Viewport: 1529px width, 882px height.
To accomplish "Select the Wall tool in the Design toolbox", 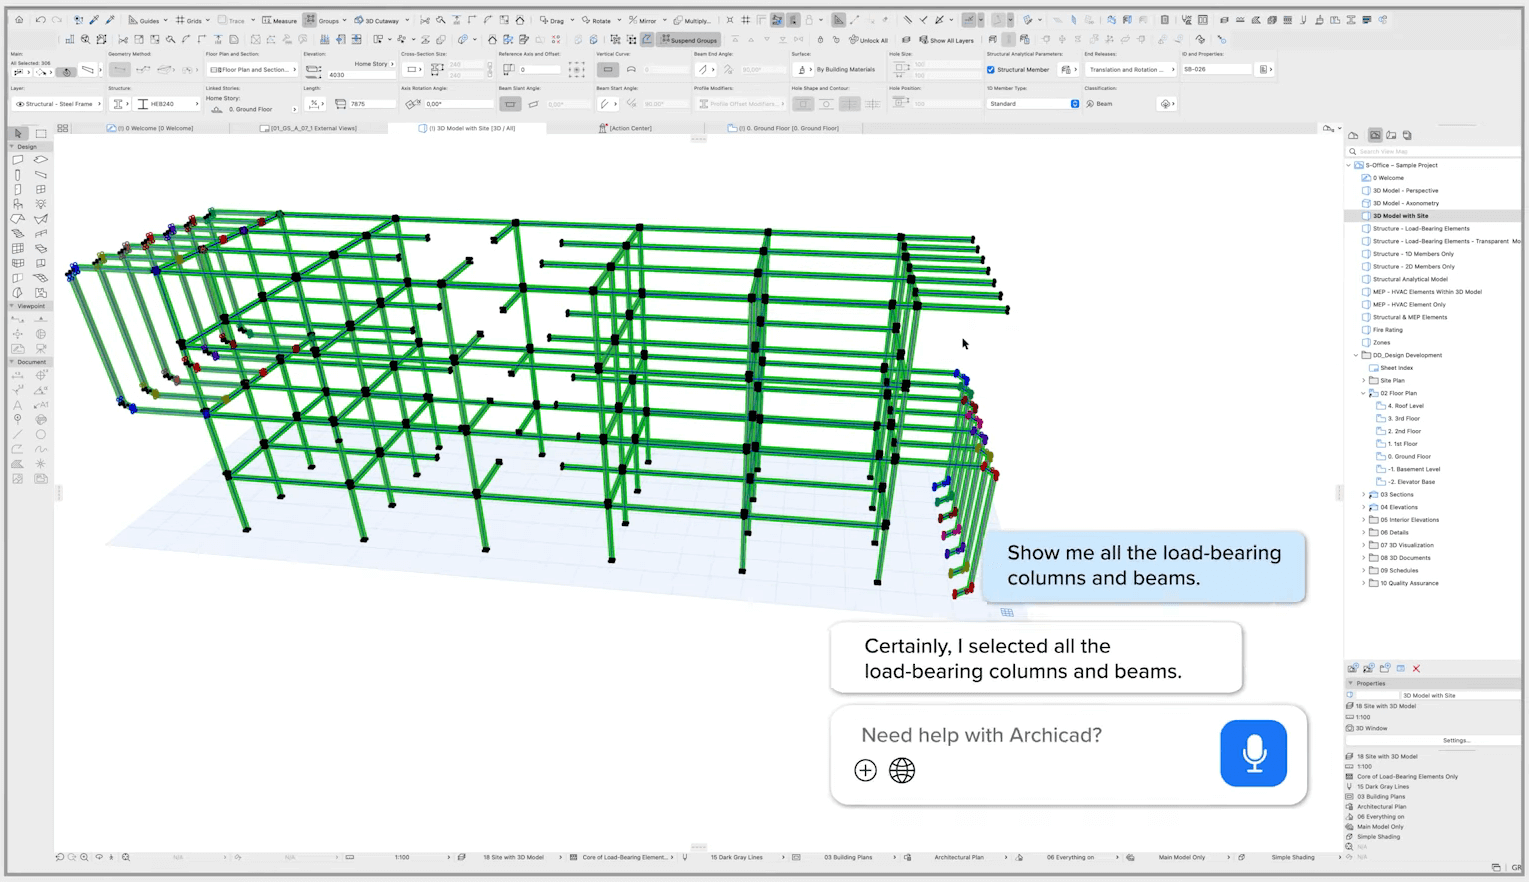I will tap(18, 160).
